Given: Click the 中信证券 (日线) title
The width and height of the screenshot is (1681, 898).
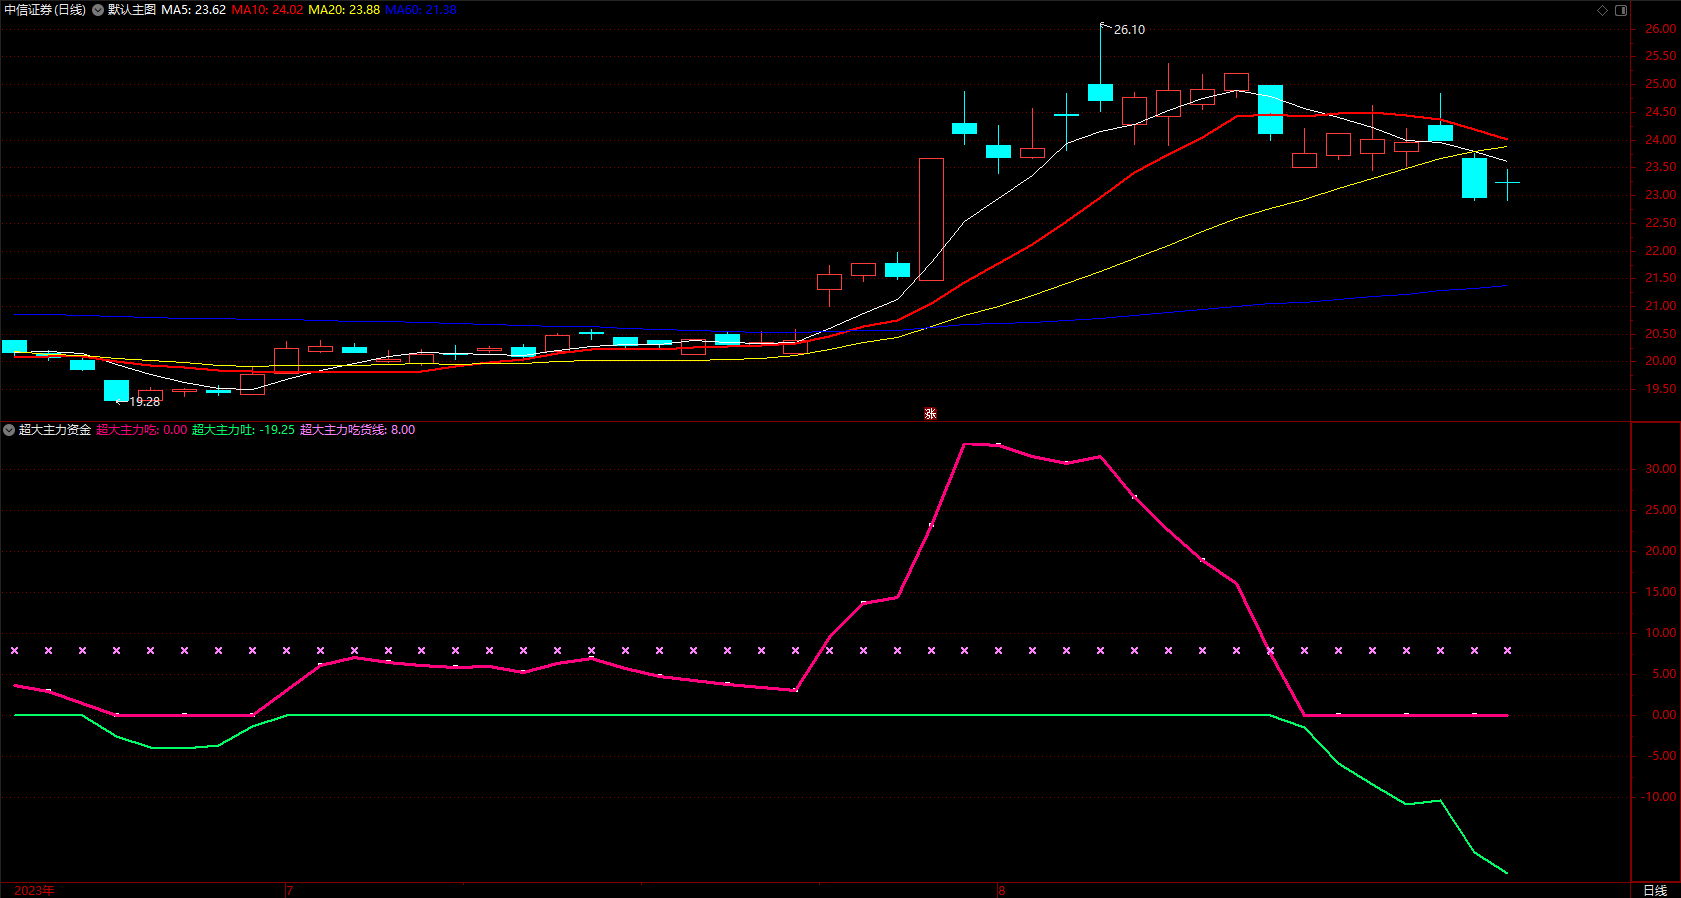Looking at the screenshot, I should (x=45, y=10).
